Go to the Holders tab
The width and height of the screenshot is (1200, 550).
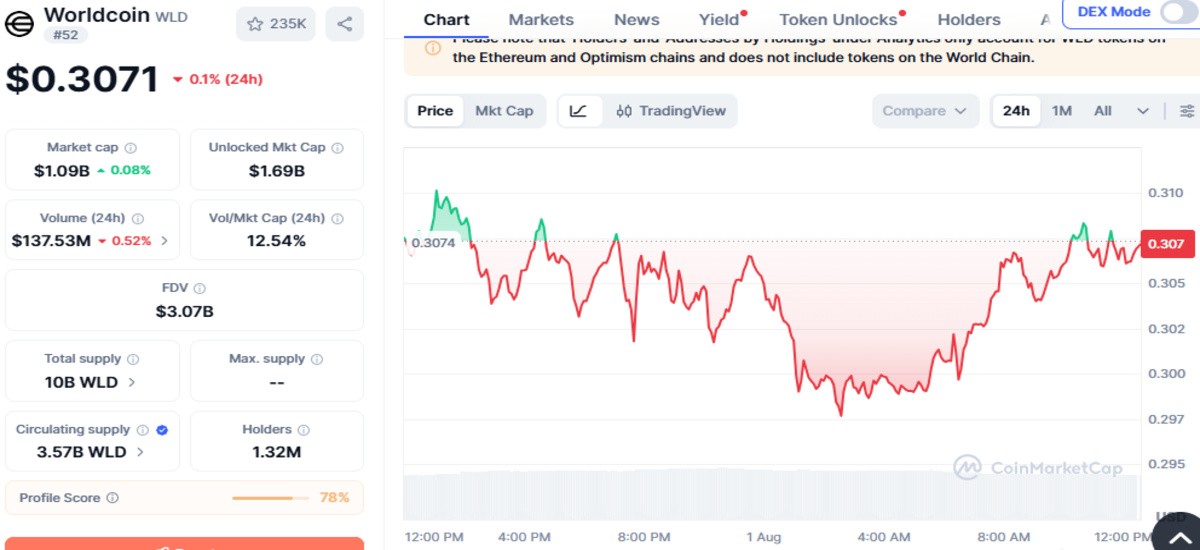pos(968,19)
